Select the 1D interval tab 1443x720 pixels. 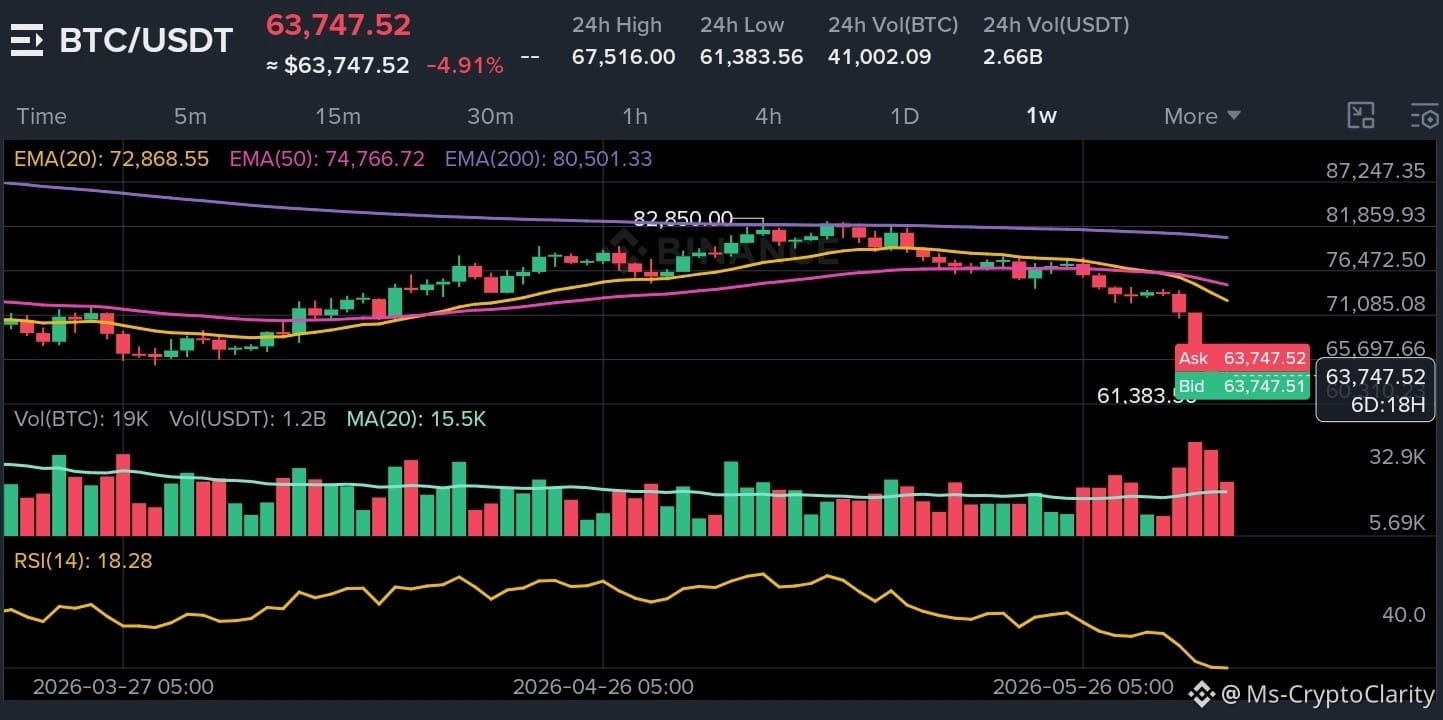tap(904, 116)
